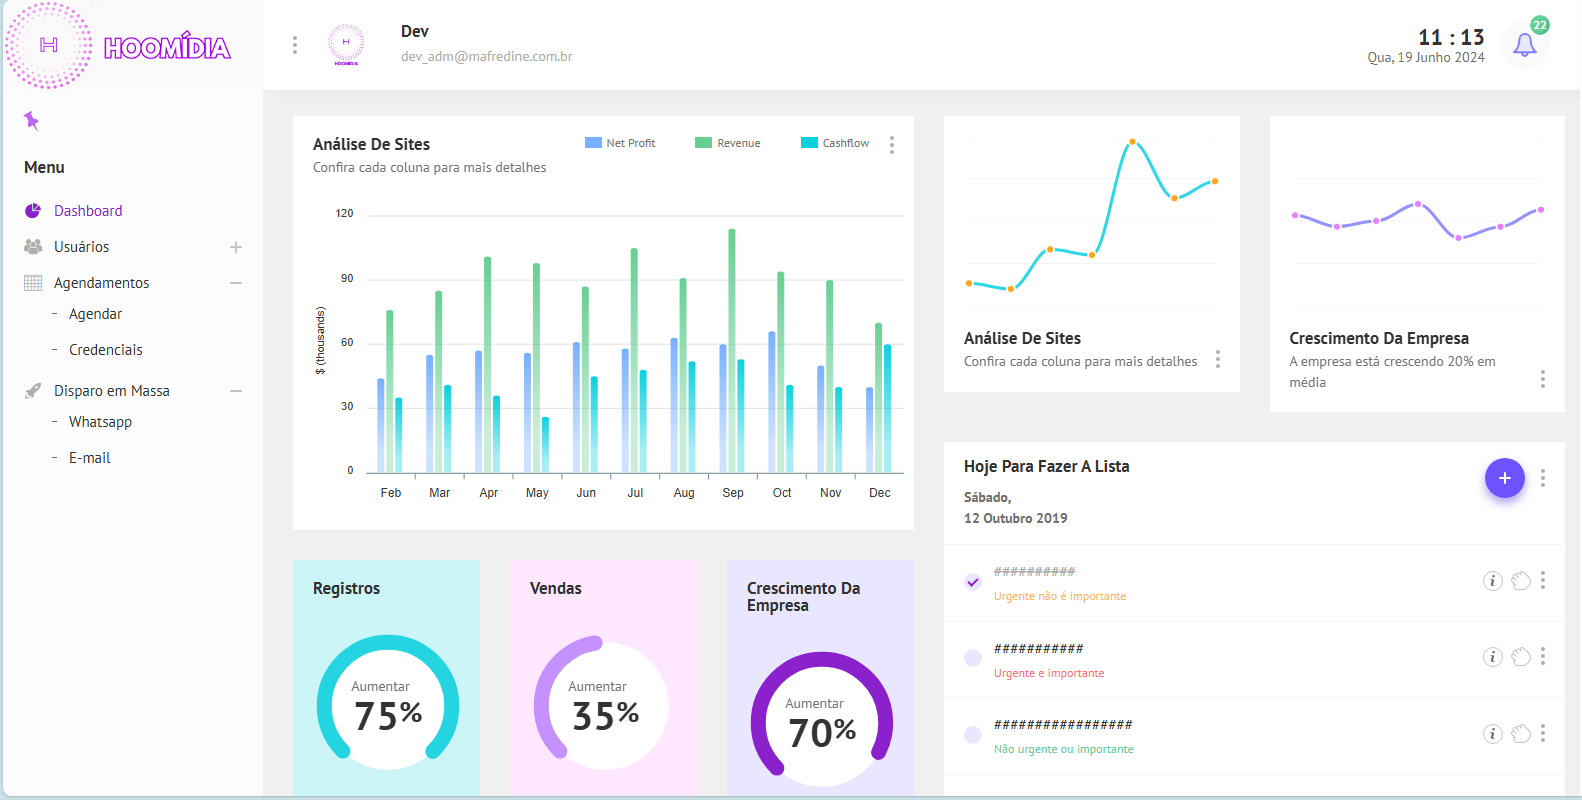The width and height of the screenshot is (1582, 800).
Task: Select the Disparo em Massa menu item
Action: pyautogui.click(x=112, y=391)
